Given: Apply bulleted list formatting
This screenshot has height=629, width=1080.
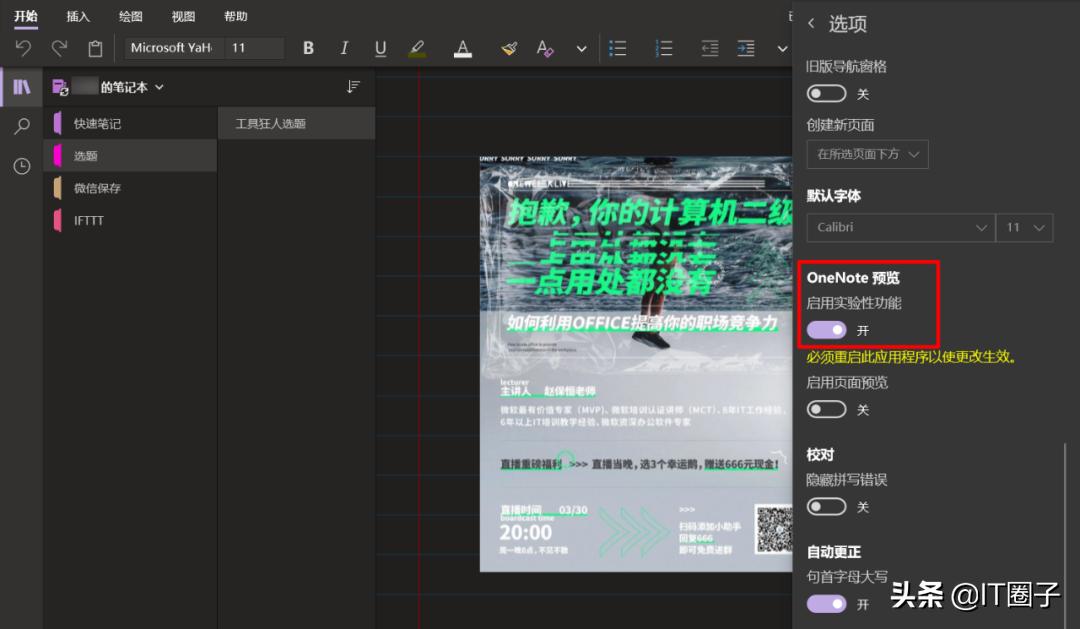Looking at the screenshot, I should 618,47.
